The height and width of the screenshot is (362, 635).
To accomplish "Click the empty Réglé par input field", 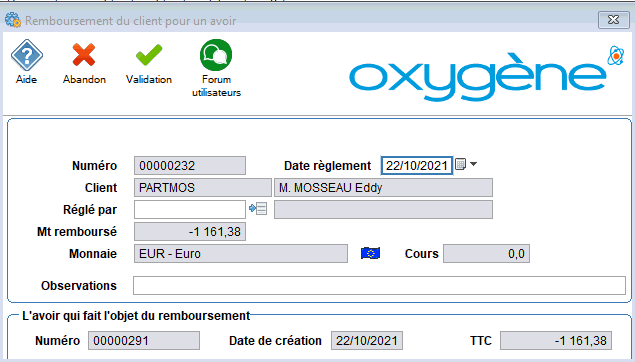I will (x=190, y=209).
